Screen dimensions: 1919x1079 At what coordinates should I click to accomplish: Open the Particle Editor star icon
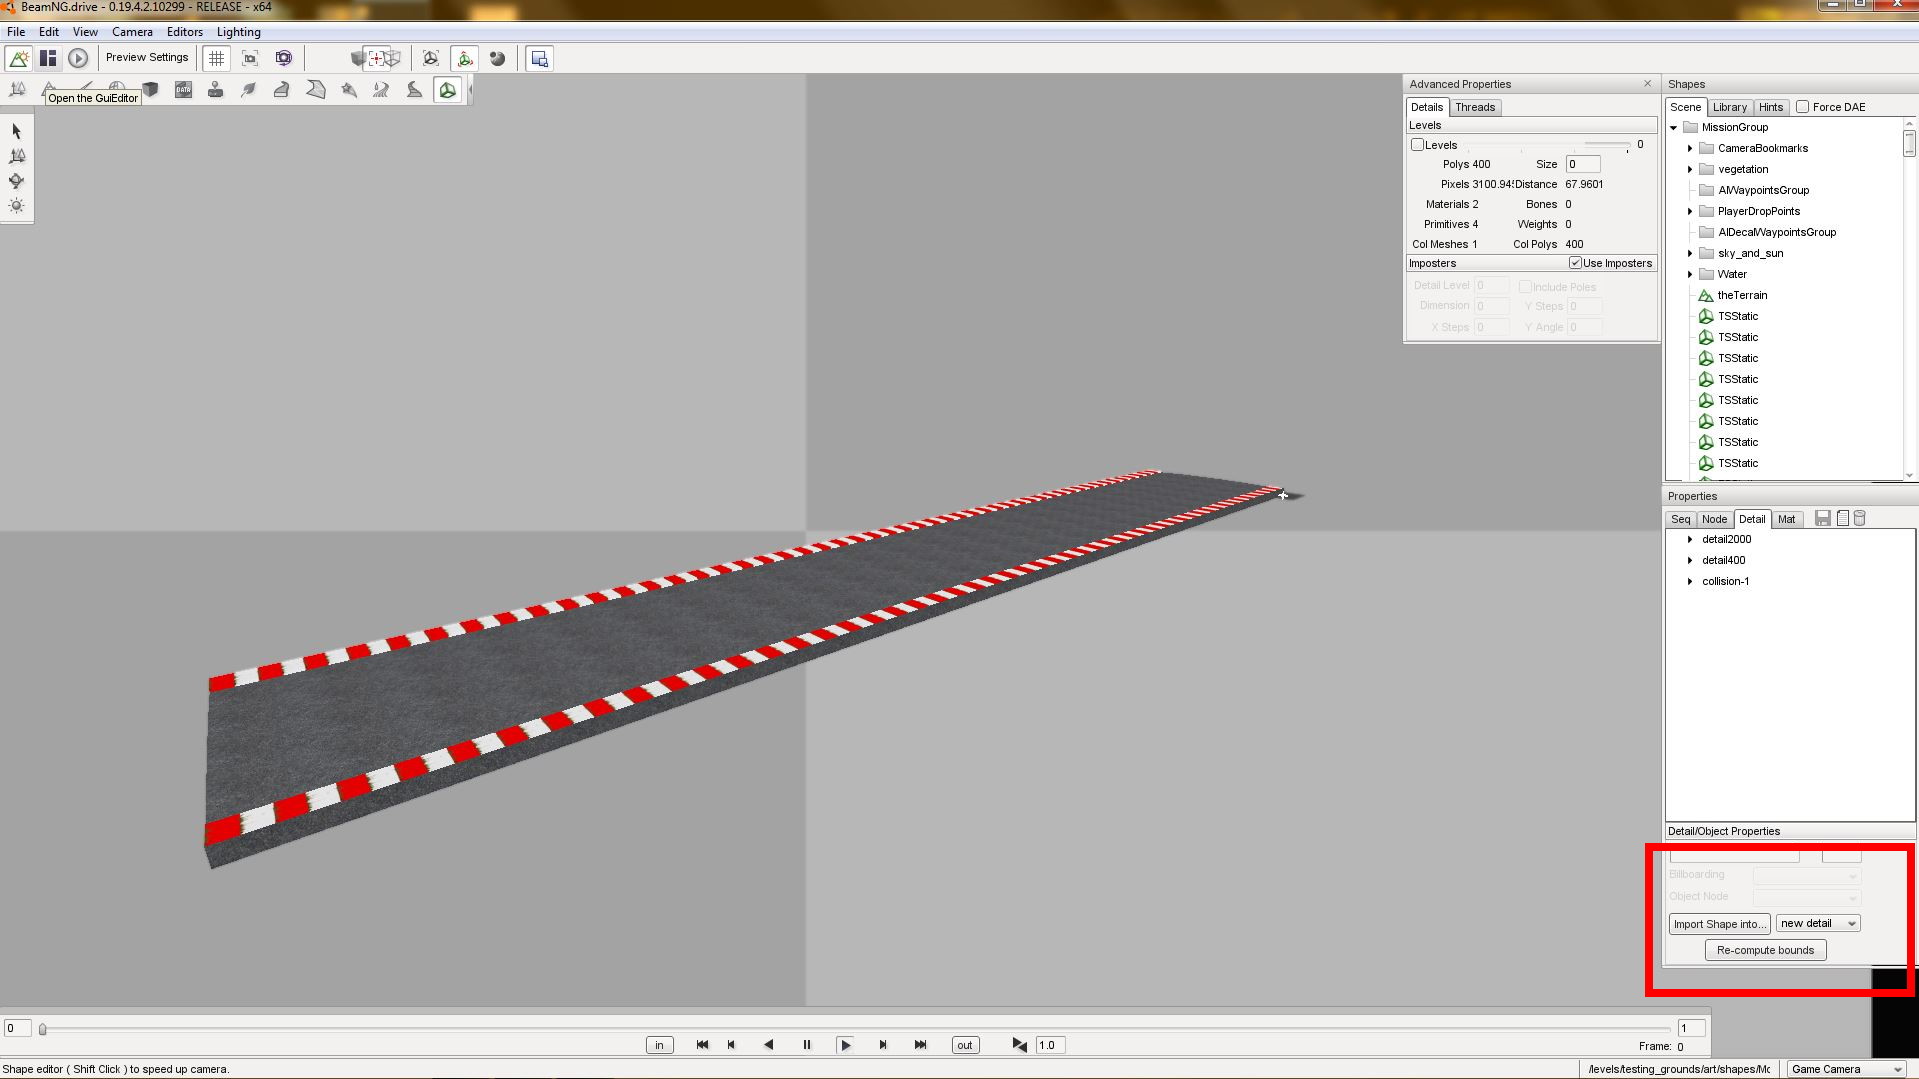349,90
